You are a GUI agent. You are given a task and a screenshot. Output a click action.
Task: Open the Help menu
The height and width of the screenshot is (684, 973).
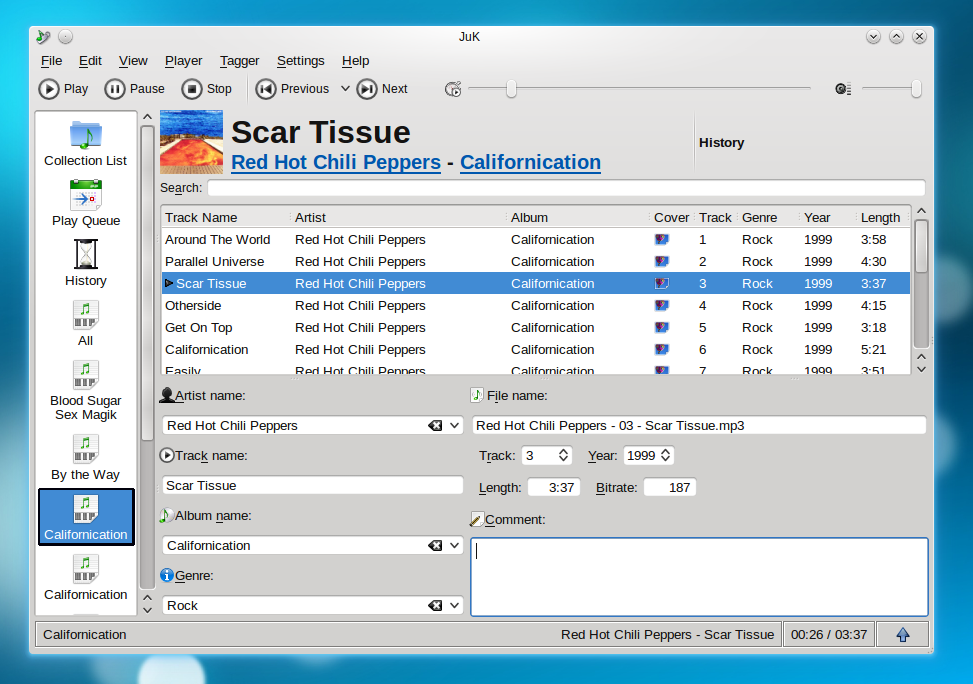(x=355, y=61)
